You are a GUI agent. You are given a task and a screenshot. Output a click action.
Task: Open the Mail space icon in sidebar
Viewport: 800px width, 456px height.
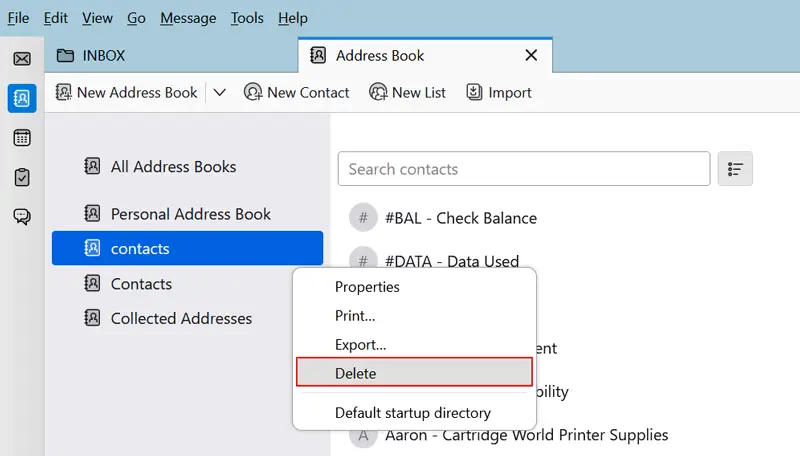[x=21, y=59]
